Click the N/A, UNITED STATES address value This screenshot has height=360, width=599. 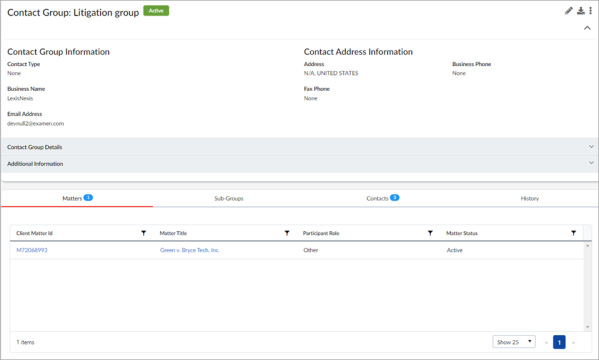pos(331,73)
